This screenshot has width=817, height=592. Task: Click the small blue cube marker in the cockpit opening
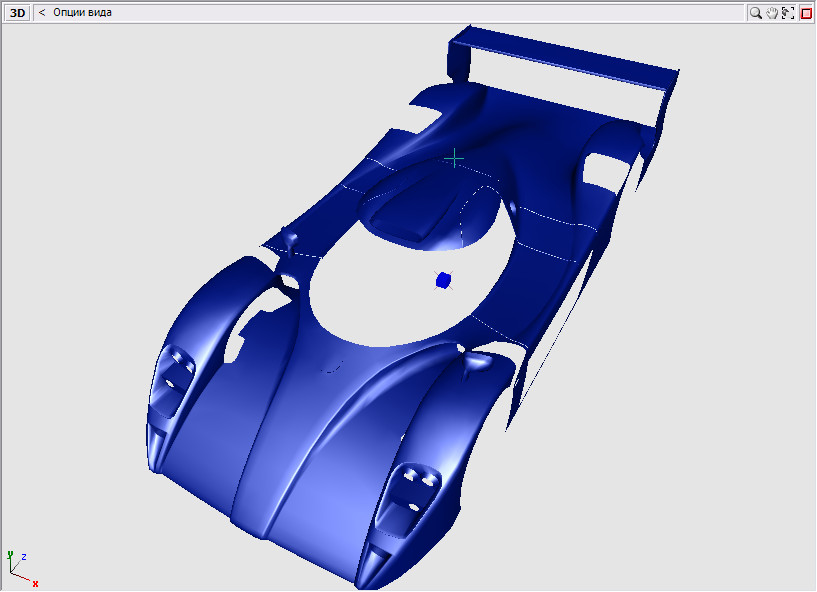tap(443, 280)
